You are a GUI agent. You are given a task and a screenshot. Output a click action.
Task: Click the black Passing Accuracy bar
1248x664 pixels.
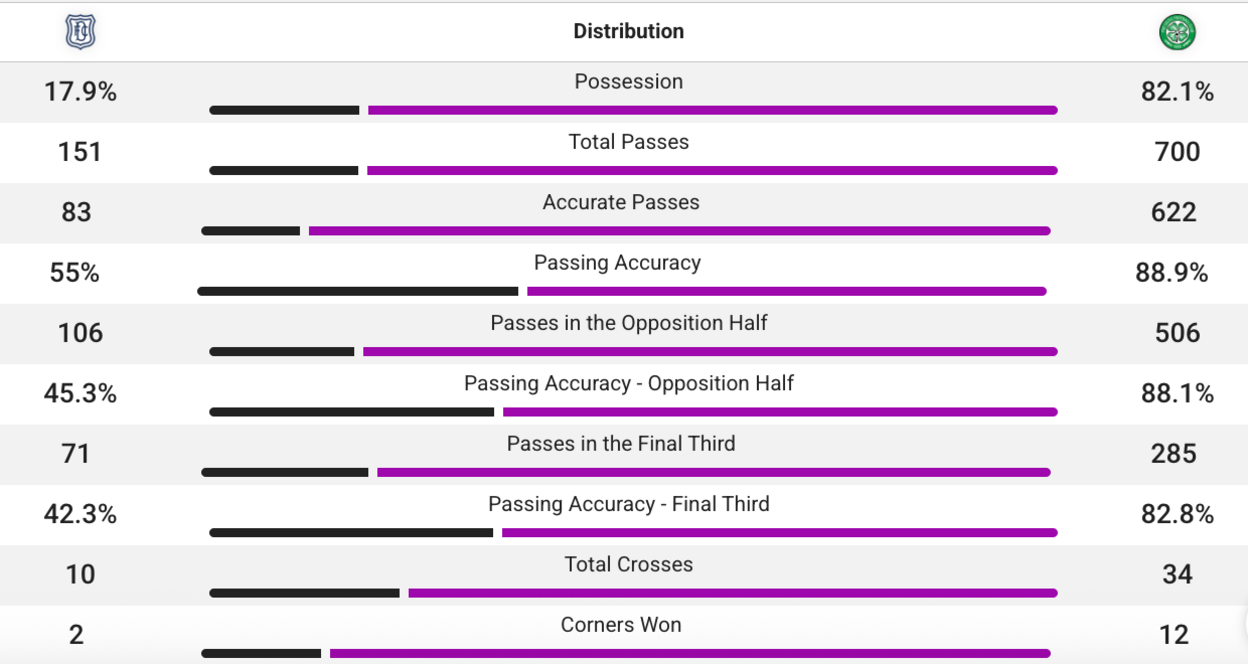[x=358, y=291]
